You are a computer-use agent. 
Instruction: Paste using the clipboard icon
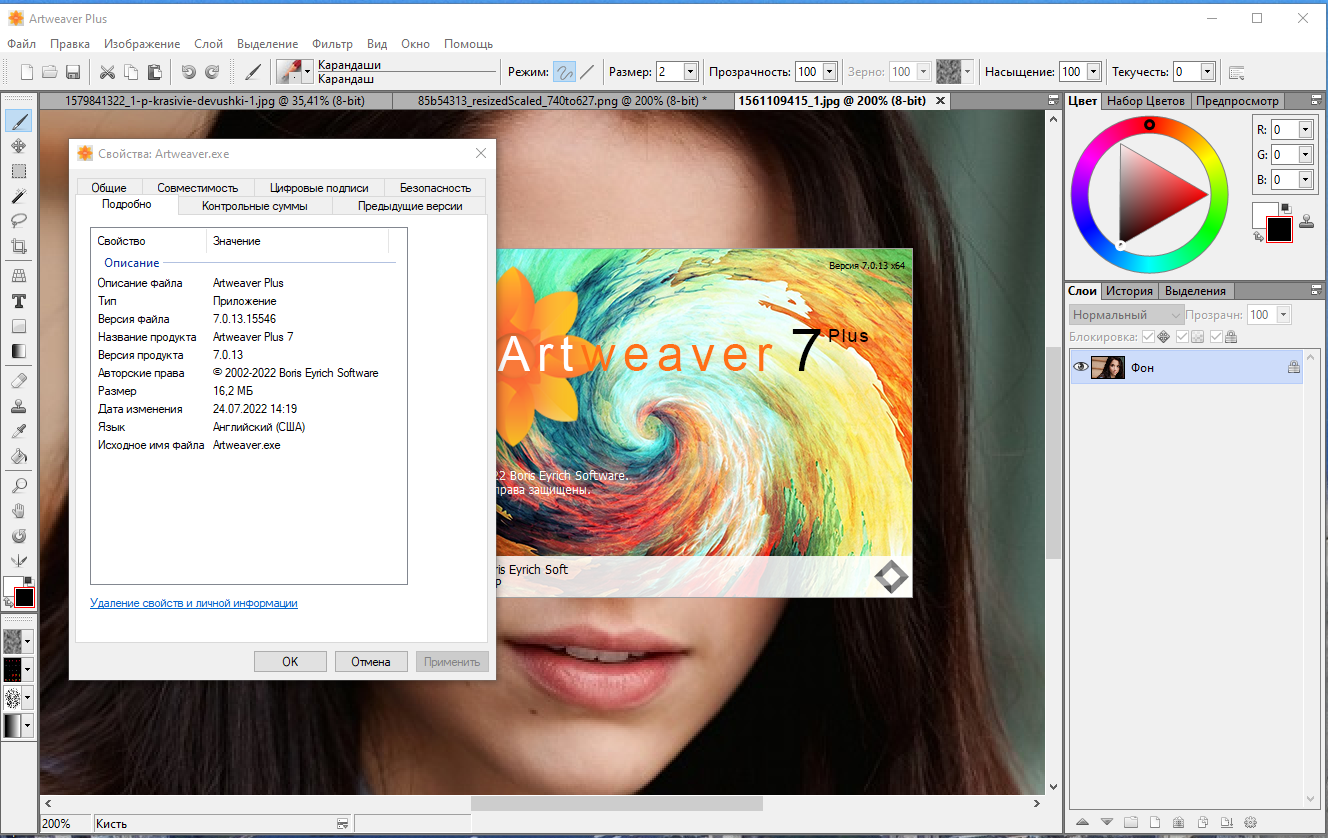(x=154, y=72)
